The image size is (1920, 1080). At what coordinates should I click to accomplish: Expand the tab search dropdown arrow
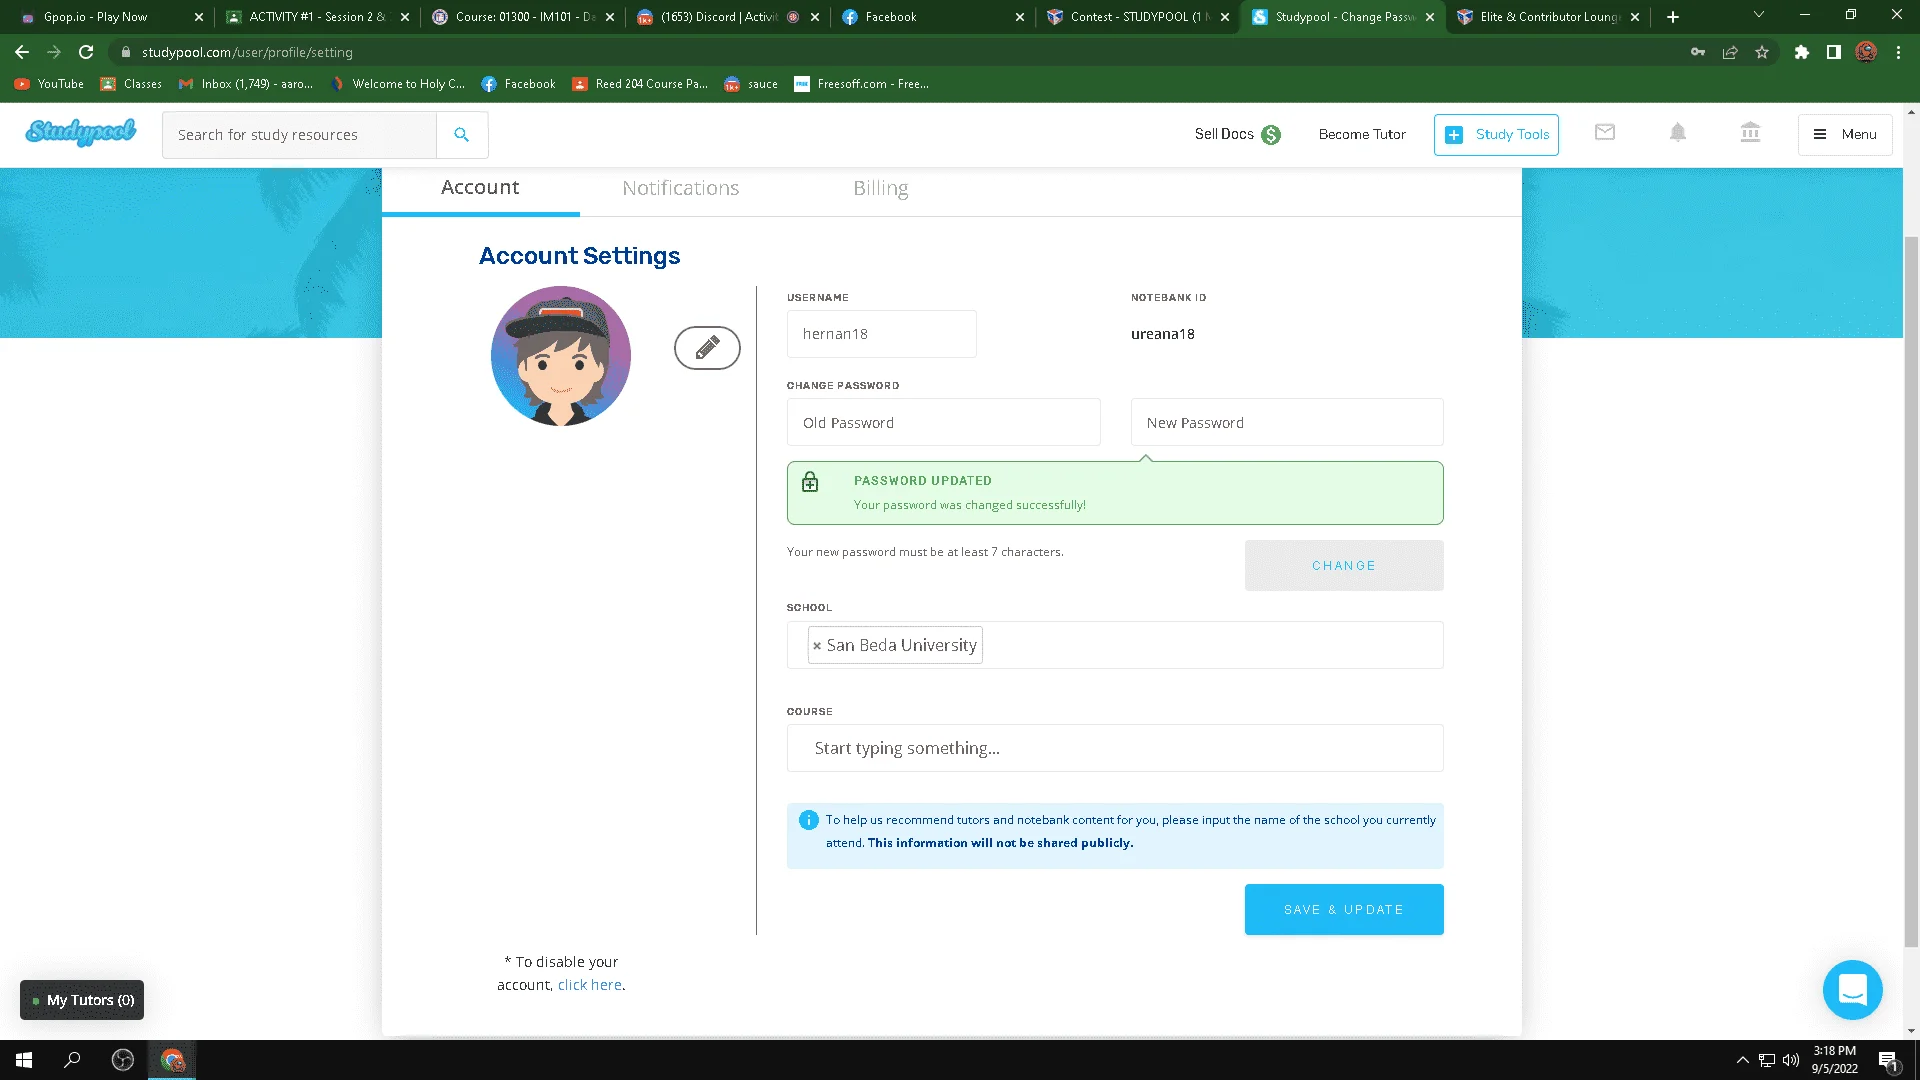1759,15
